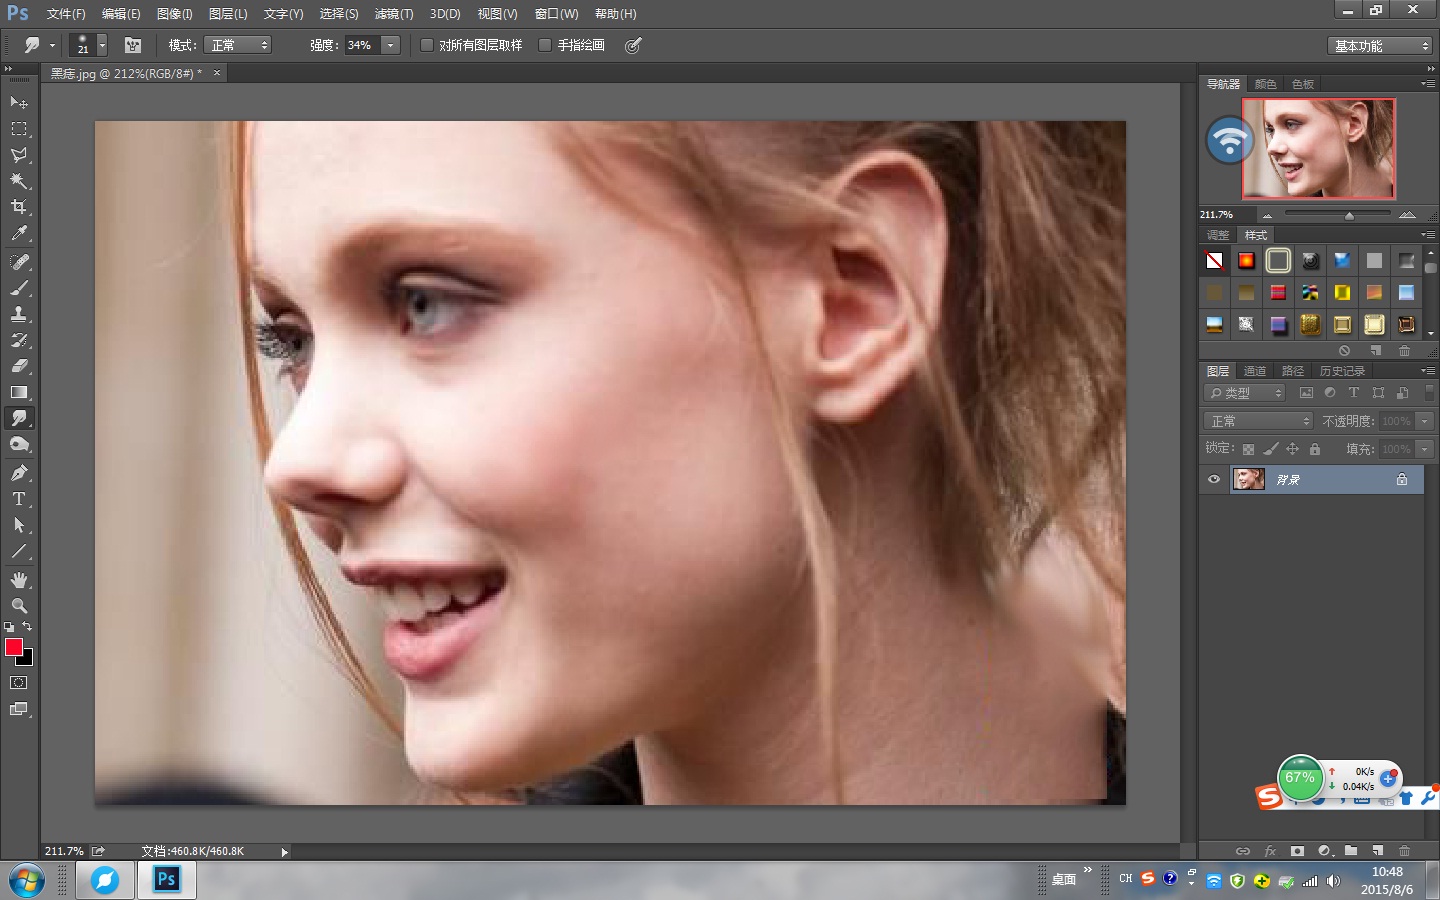Enable 手指绘画 checkbox
Viewport: 1440px width, 900px height.
pyautogui.click(x=545, y=45)
